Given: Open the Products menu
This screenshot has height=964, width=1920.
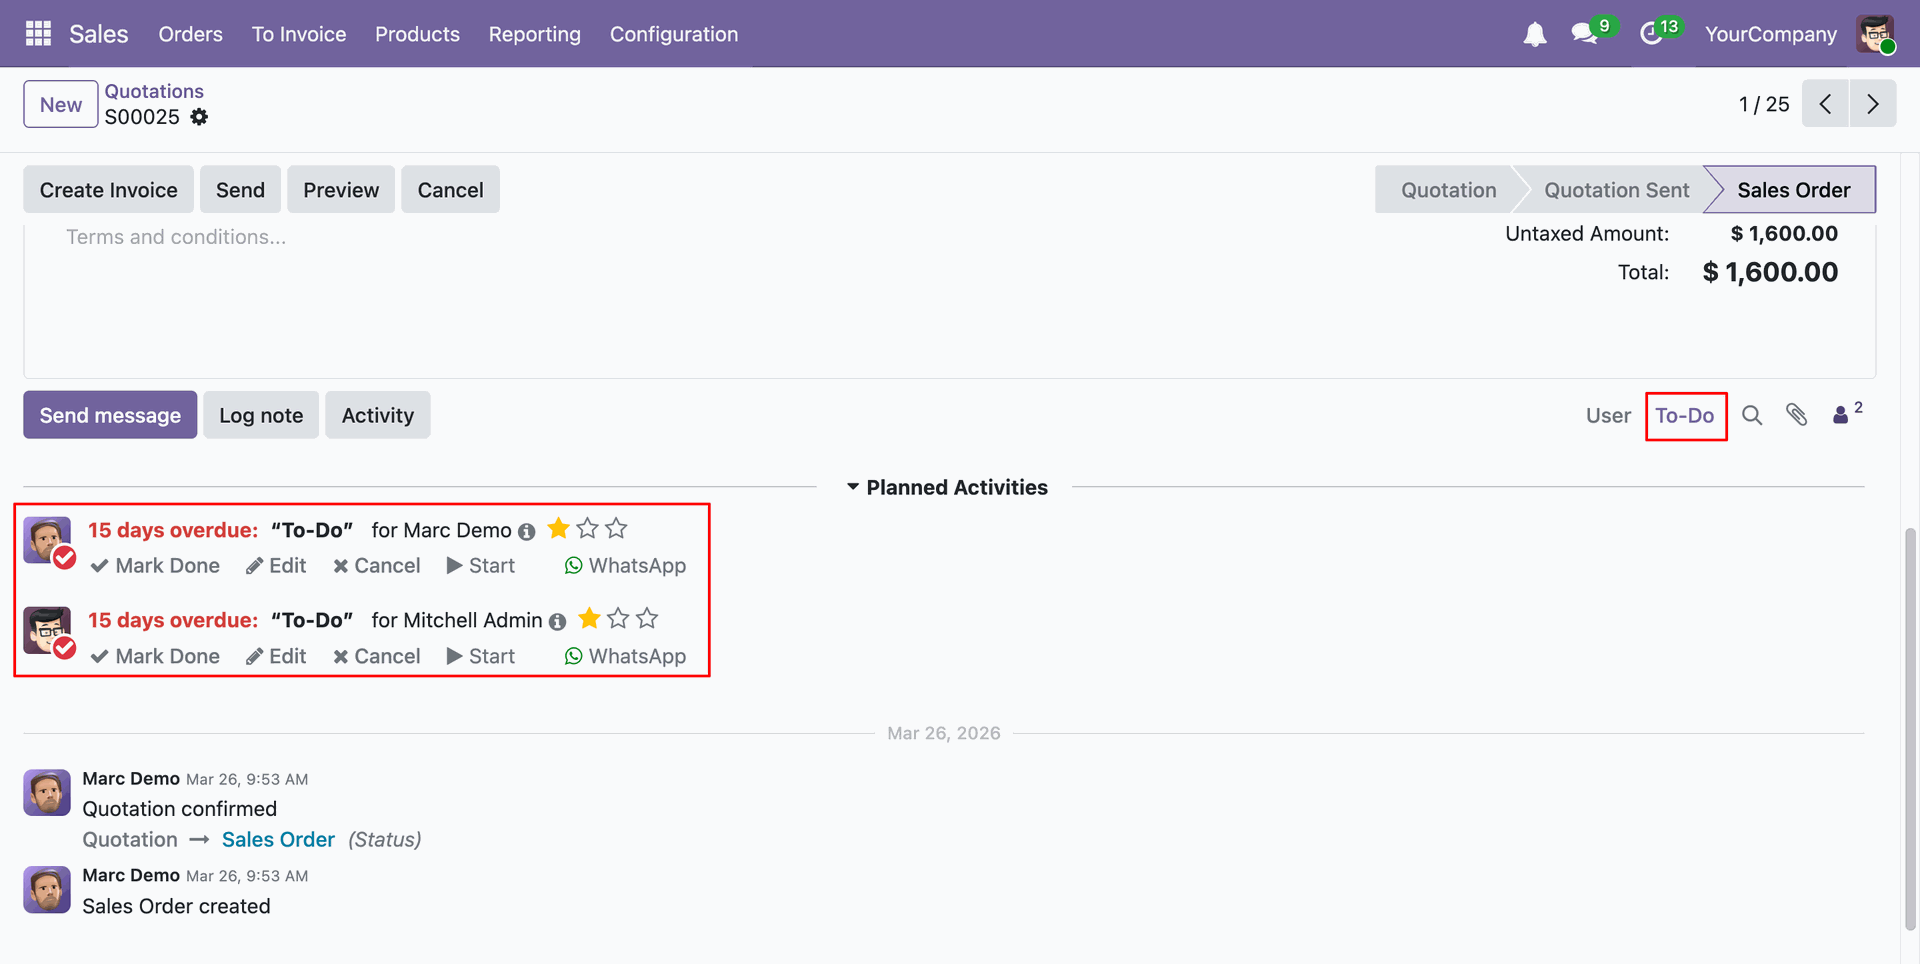Looking at the screenshot, I should click(418, 34).
